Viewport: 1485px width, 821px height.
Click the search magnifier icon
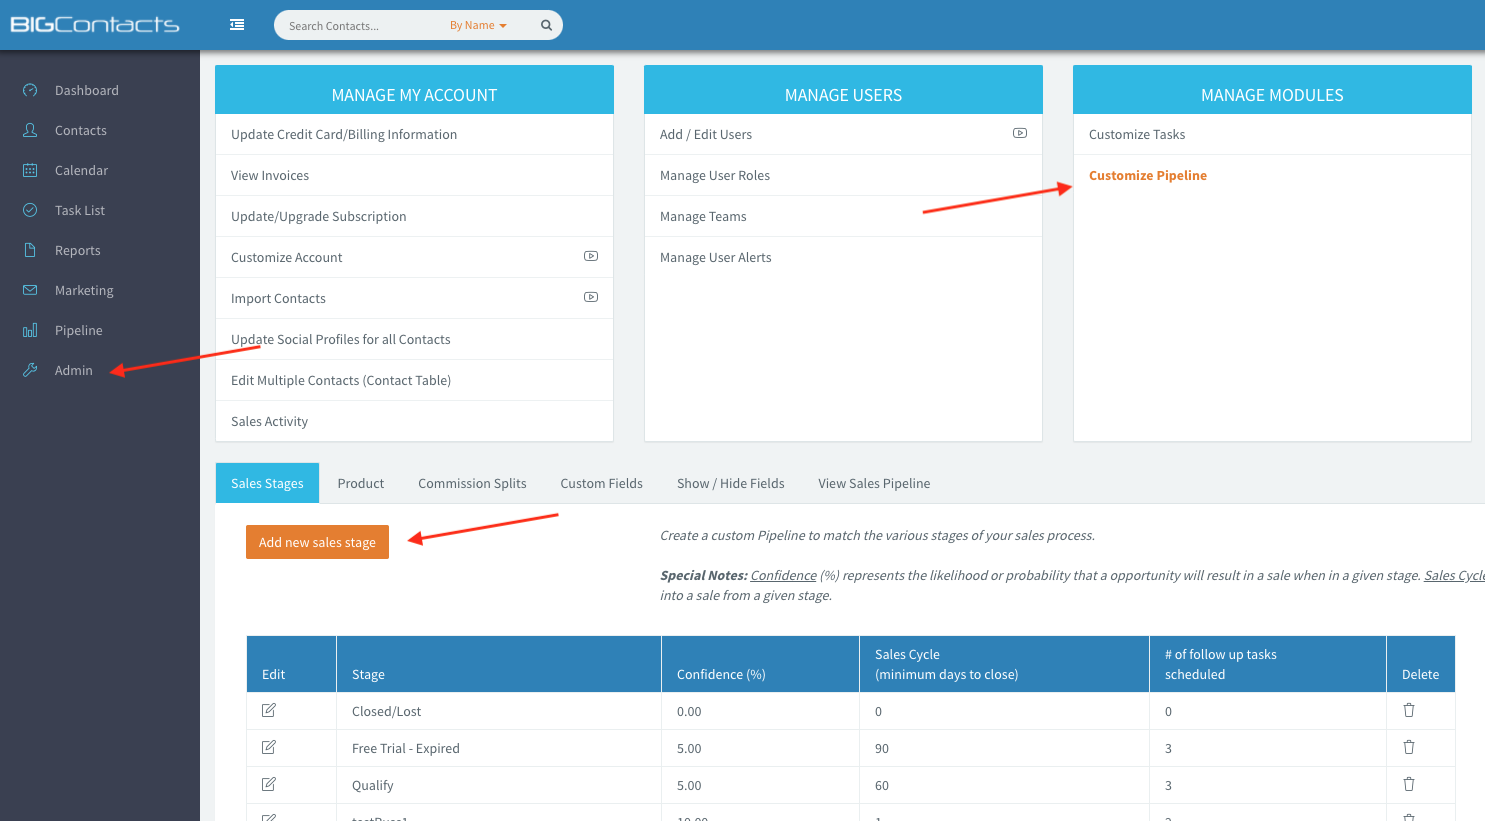pos(546,26)
